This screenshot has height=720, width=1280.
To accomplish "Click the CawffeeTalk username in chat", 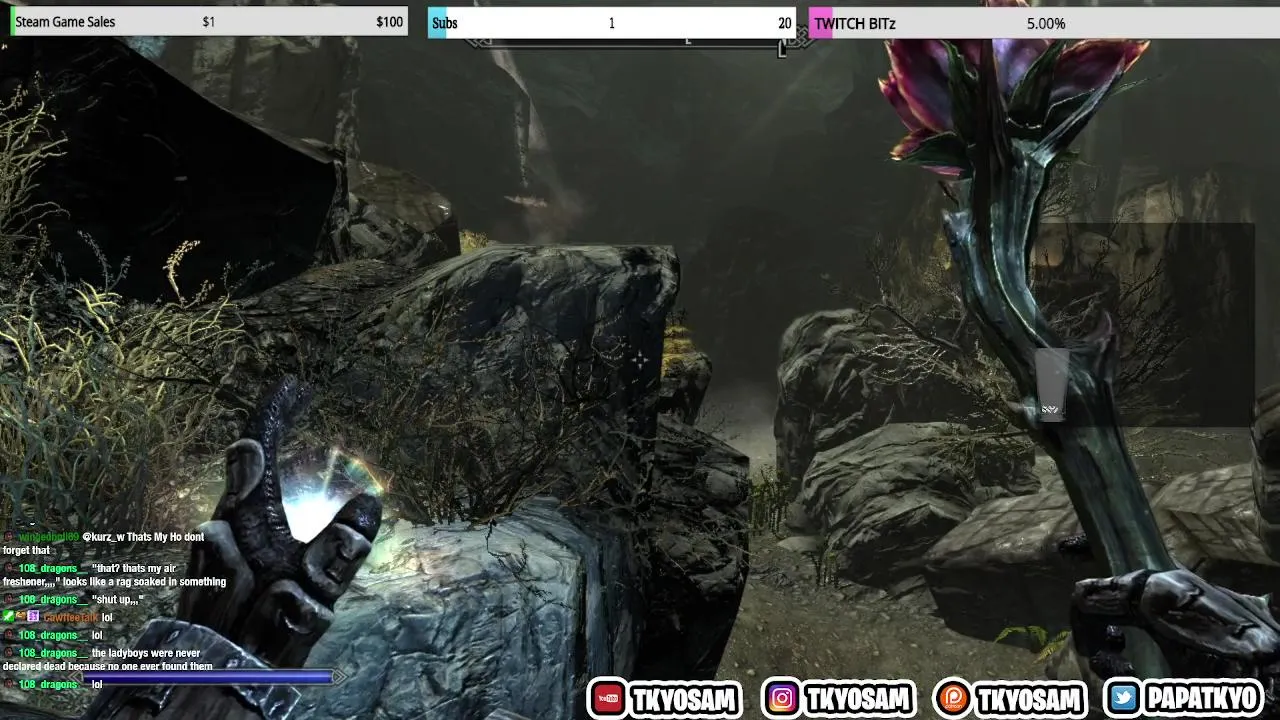I will coord(71,618).
